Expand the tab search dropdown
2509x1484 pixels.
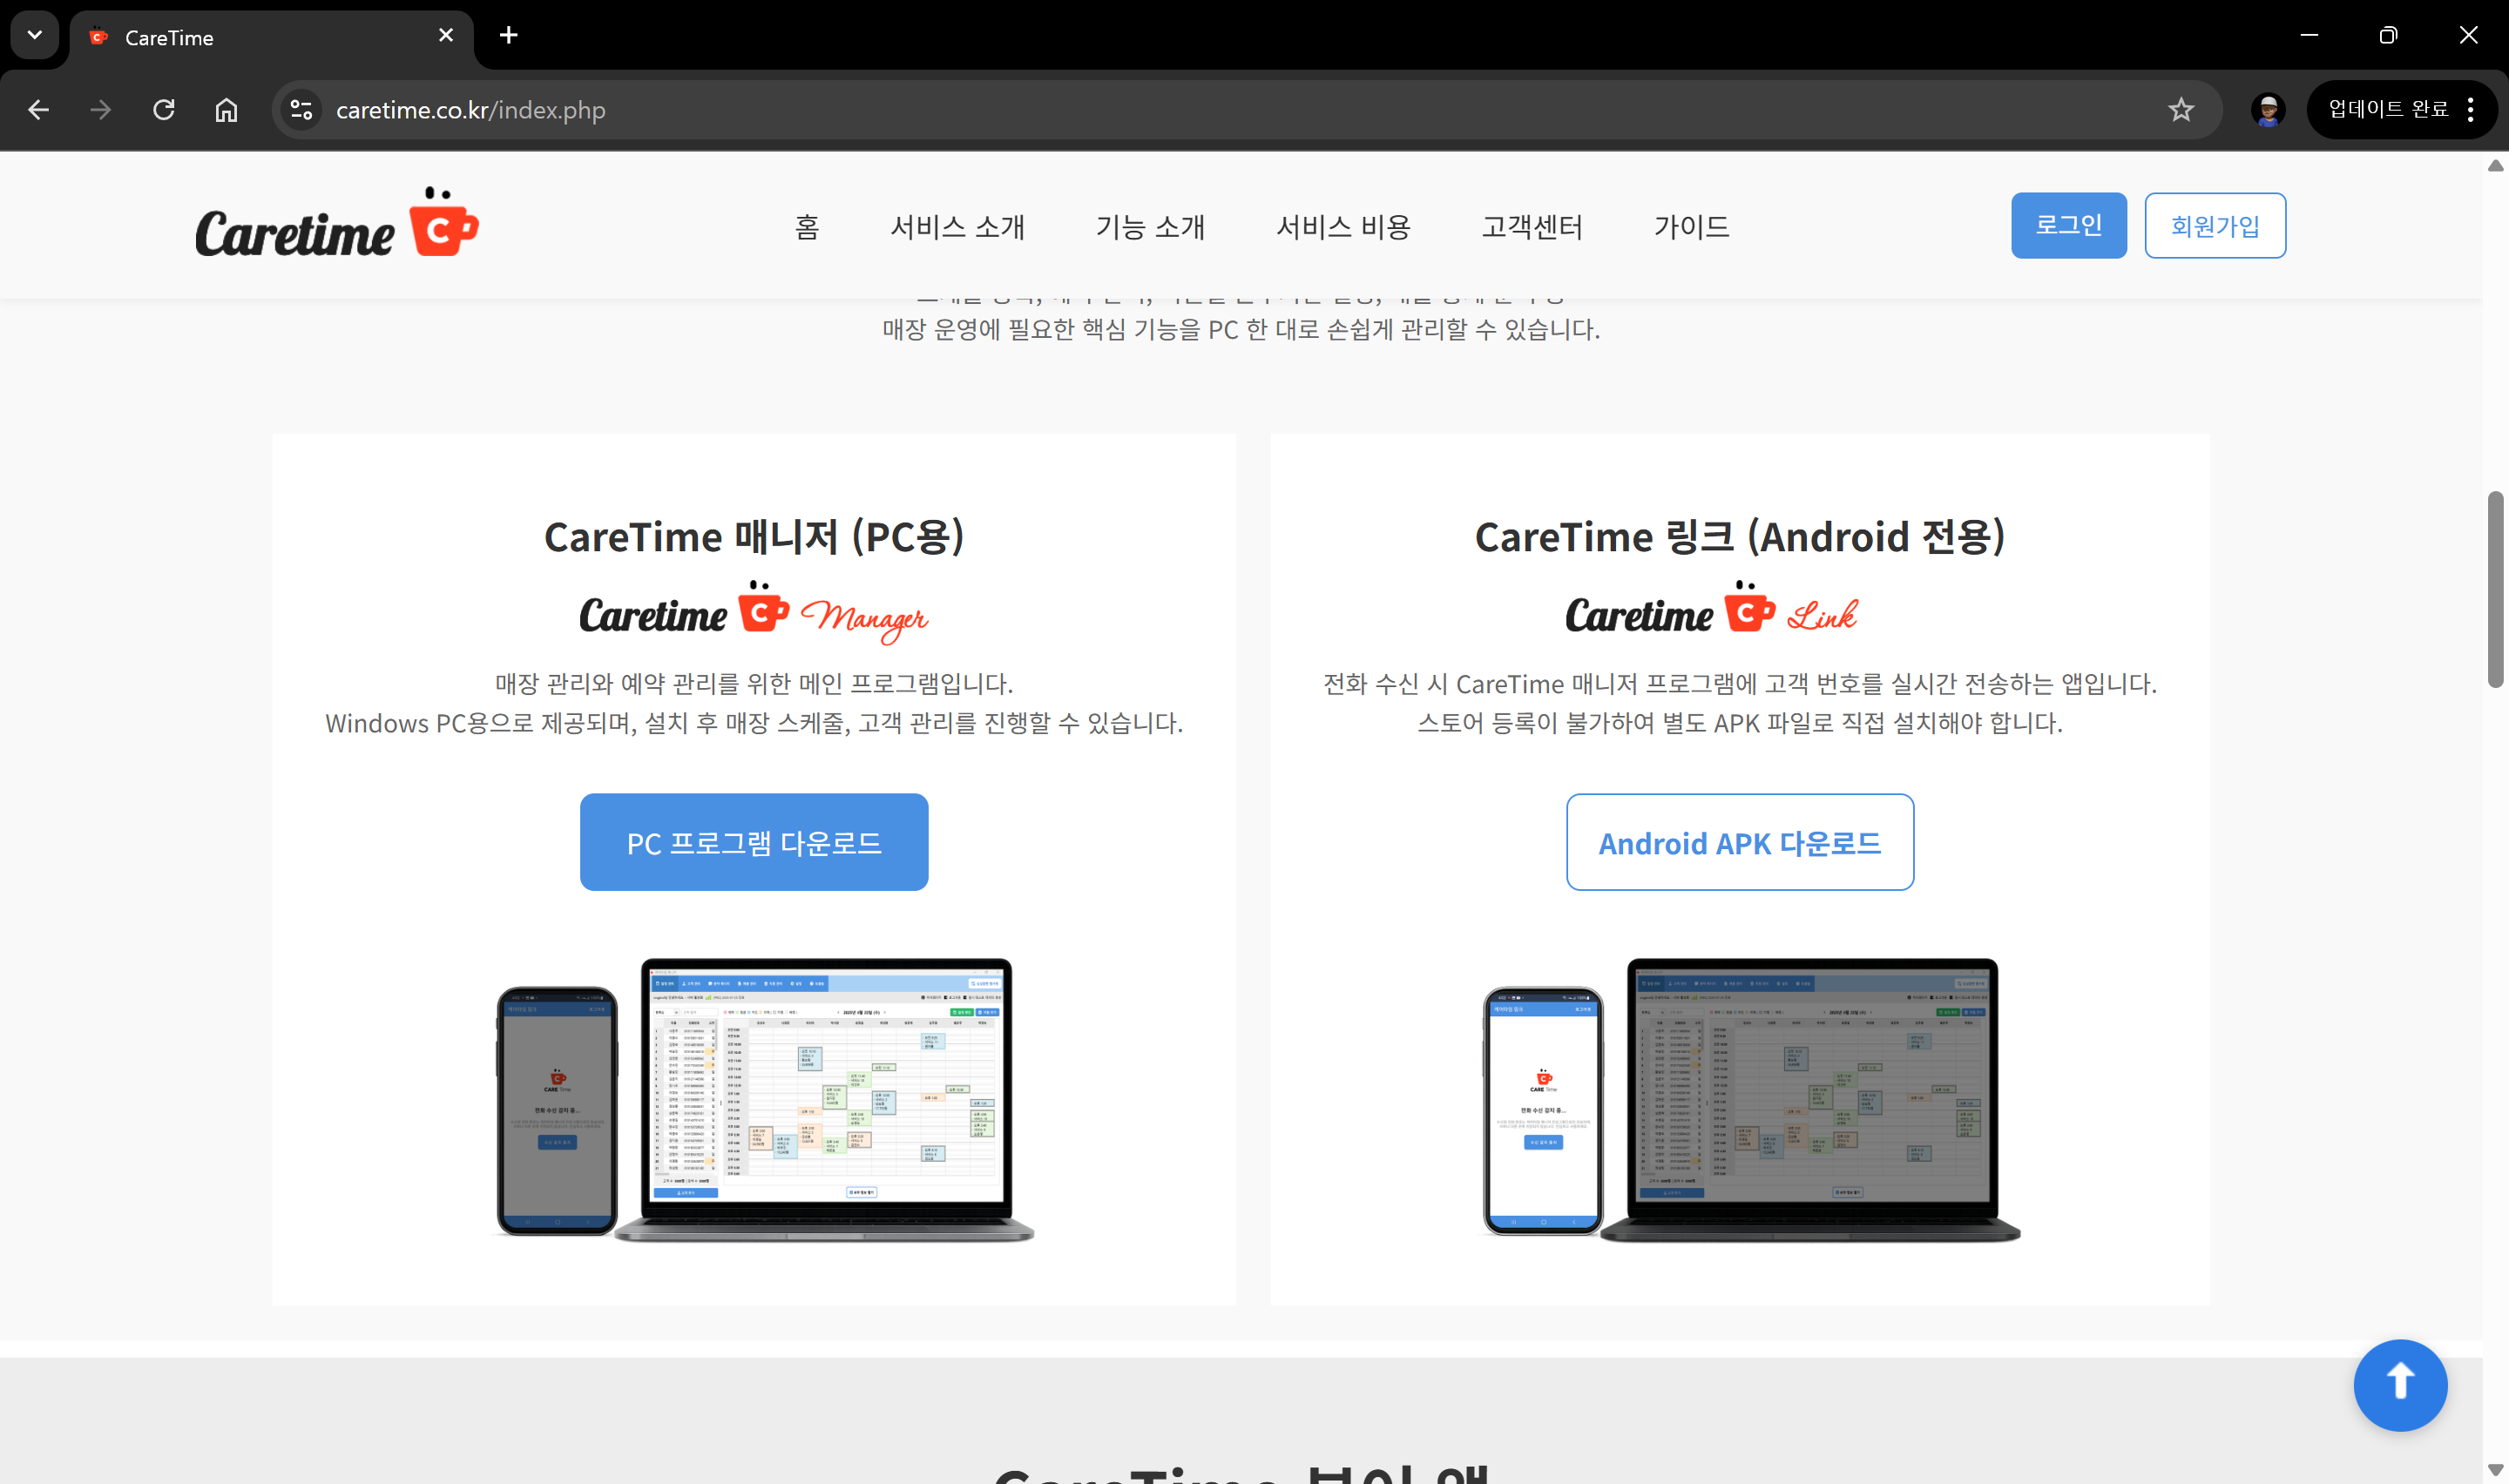pyautogui.click(x=35, y=36)
